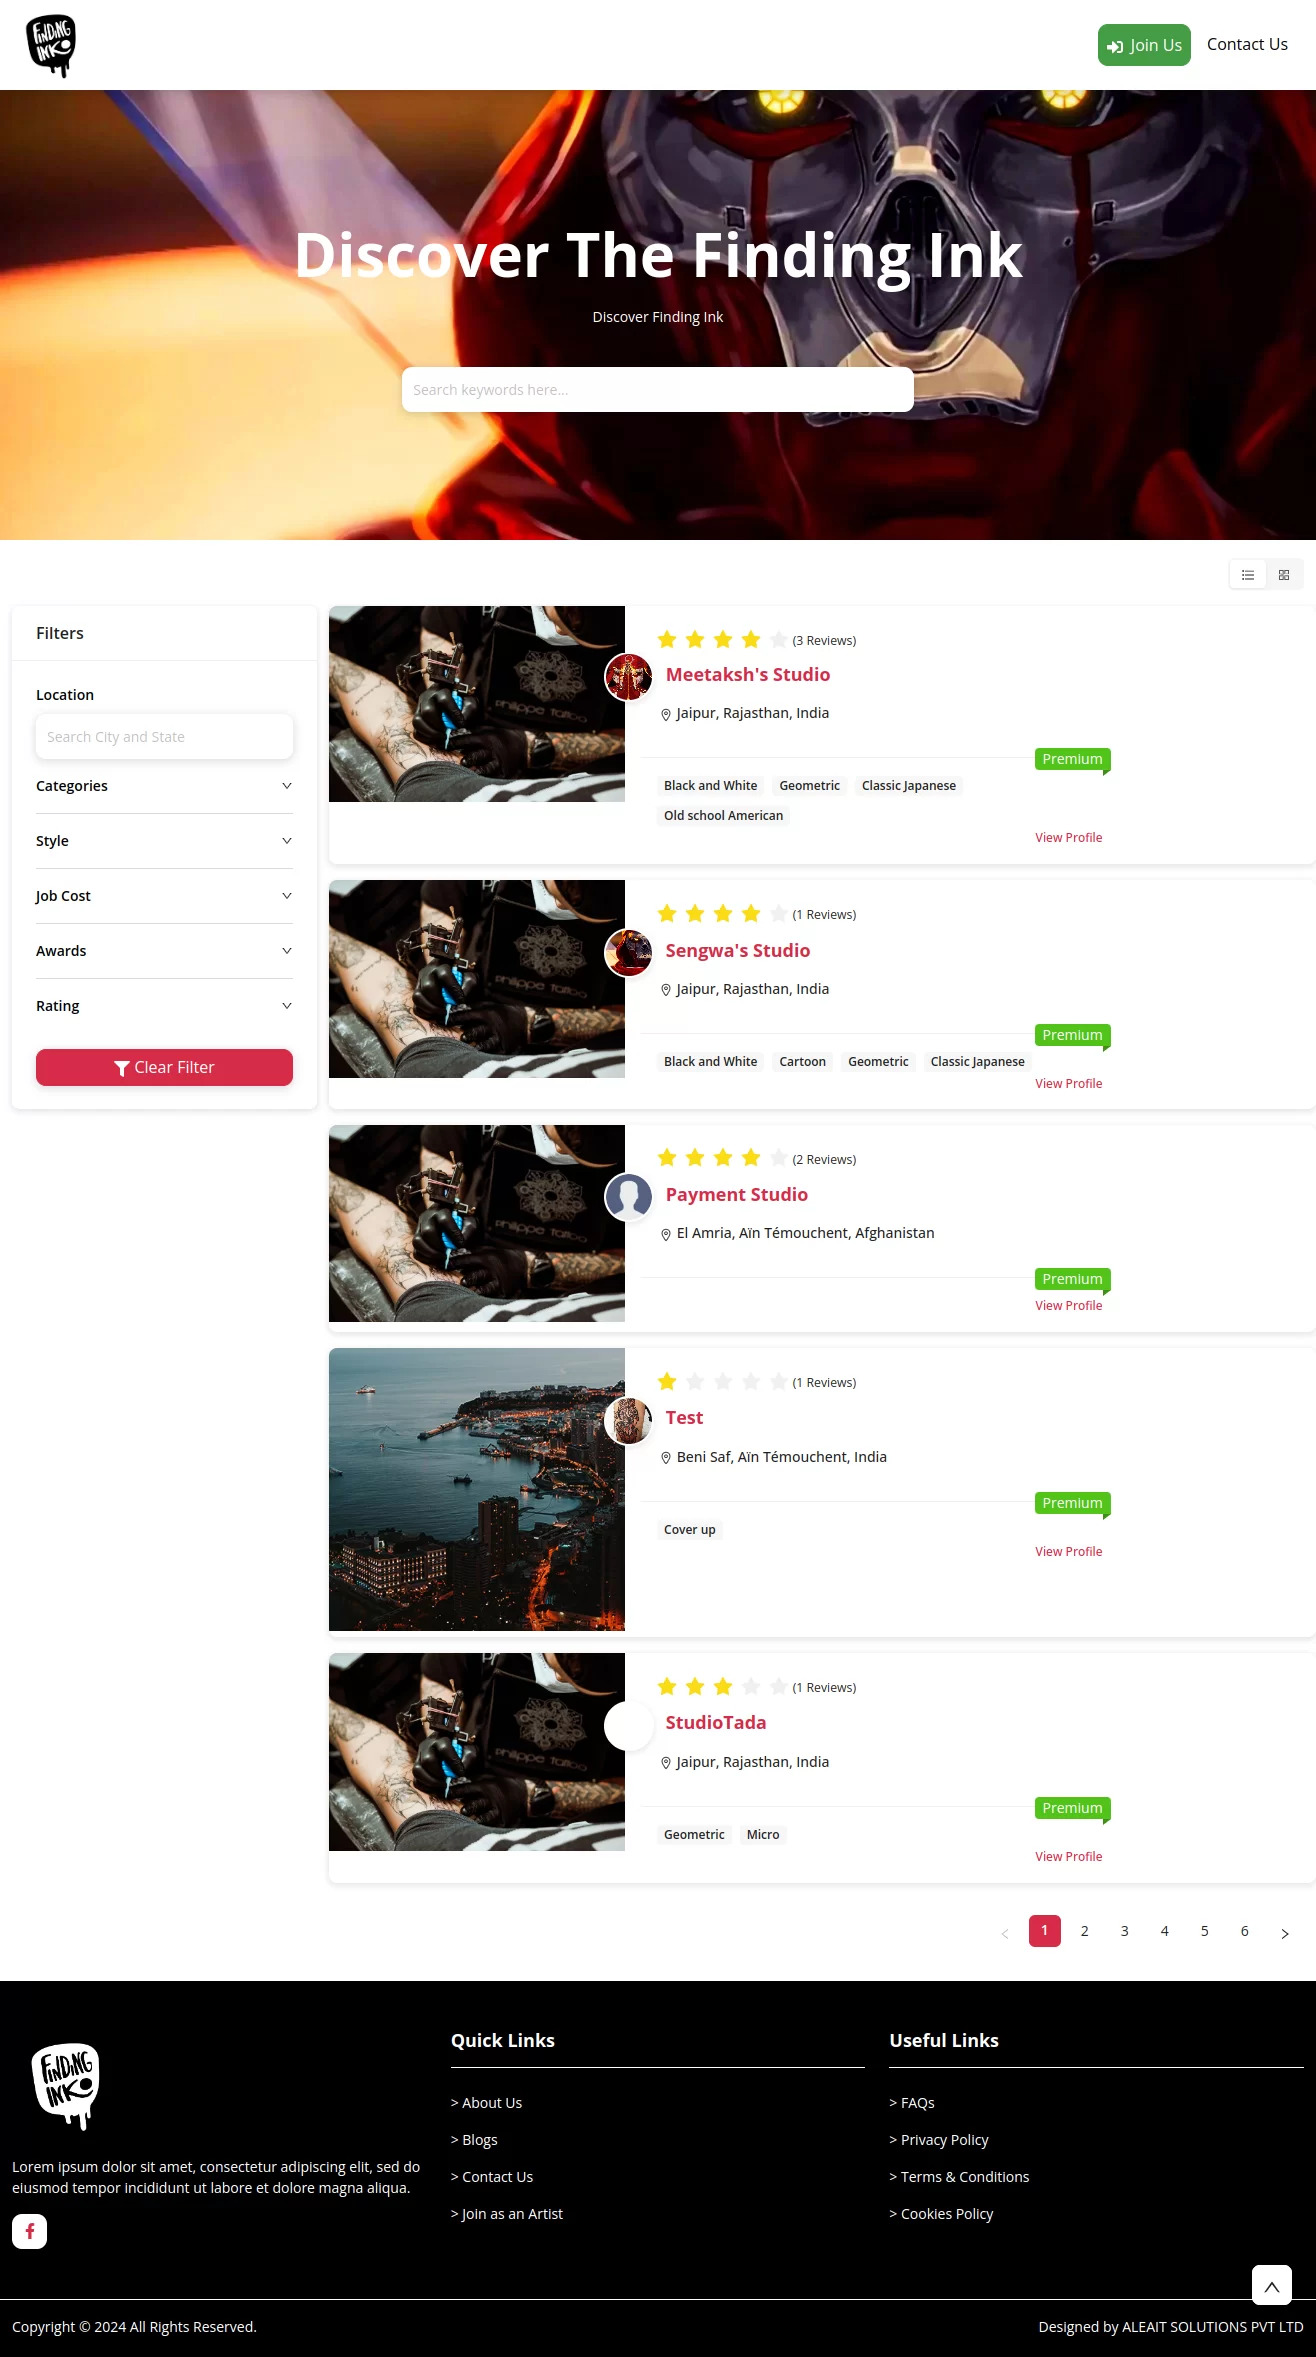
Task: Open Facebook icon in footer
Action: tap(30, 2231)
